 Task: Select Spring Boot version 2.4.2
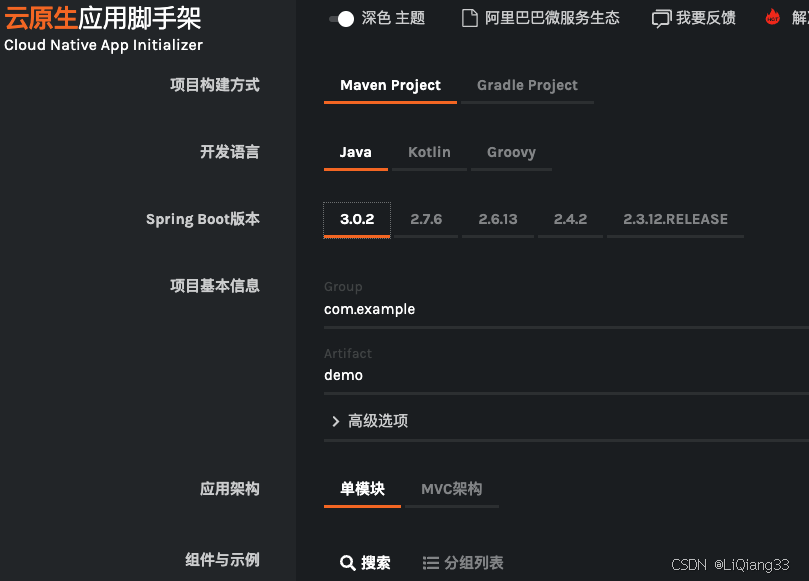point(570,220)
